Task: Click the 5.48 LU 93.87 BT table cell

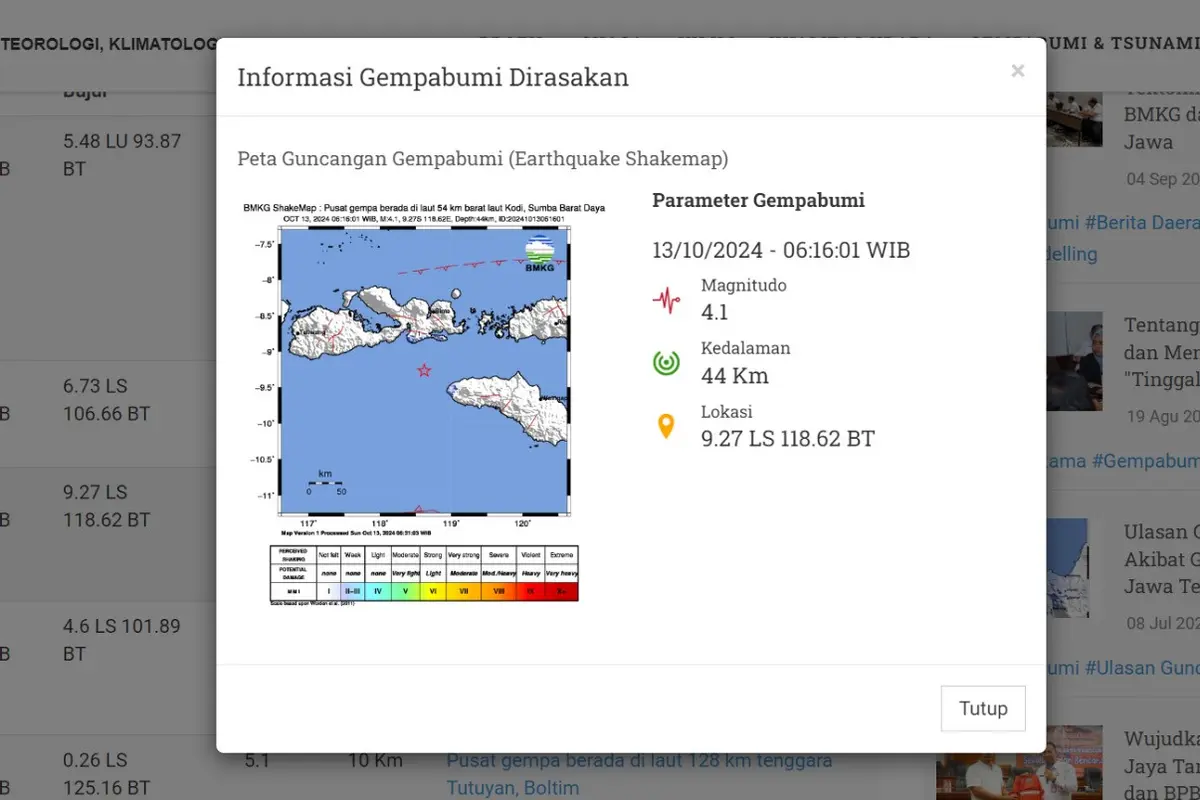Action: (x=122, y=155)
